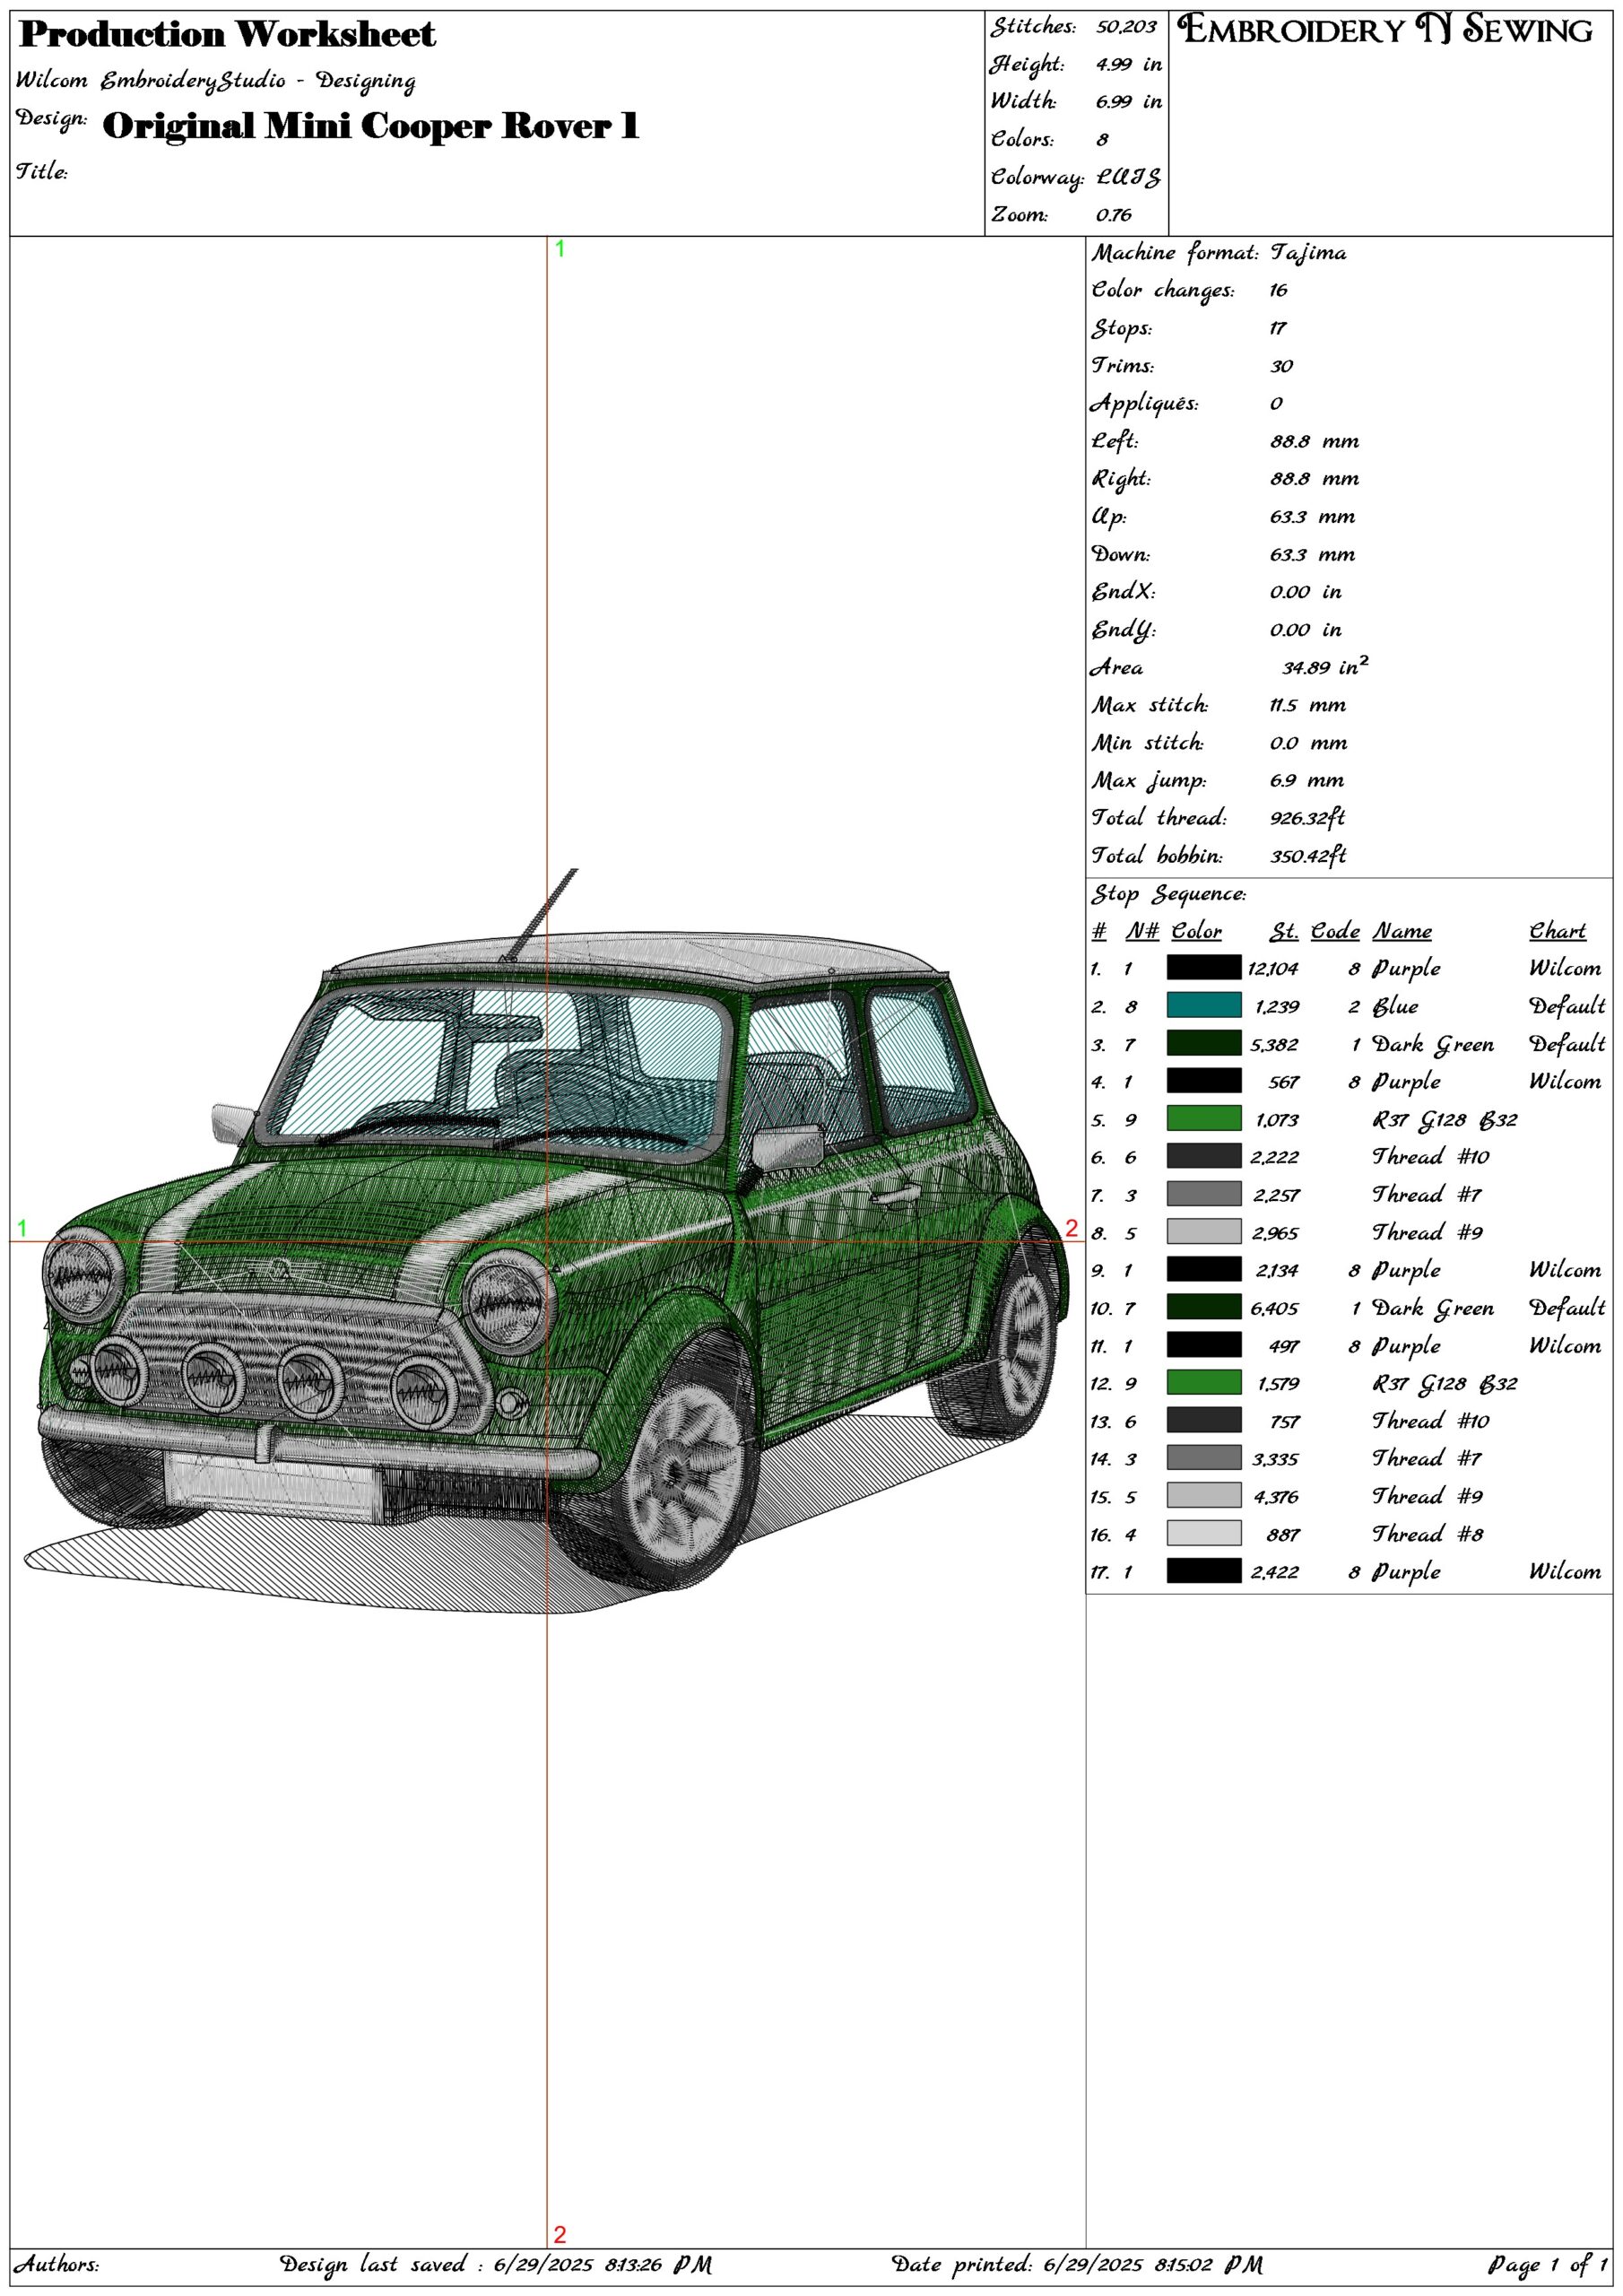The image size is (1623, 2296).
Task: Click the Thread #8 swatch in stop row 16
Action: pos(1204,1533)
